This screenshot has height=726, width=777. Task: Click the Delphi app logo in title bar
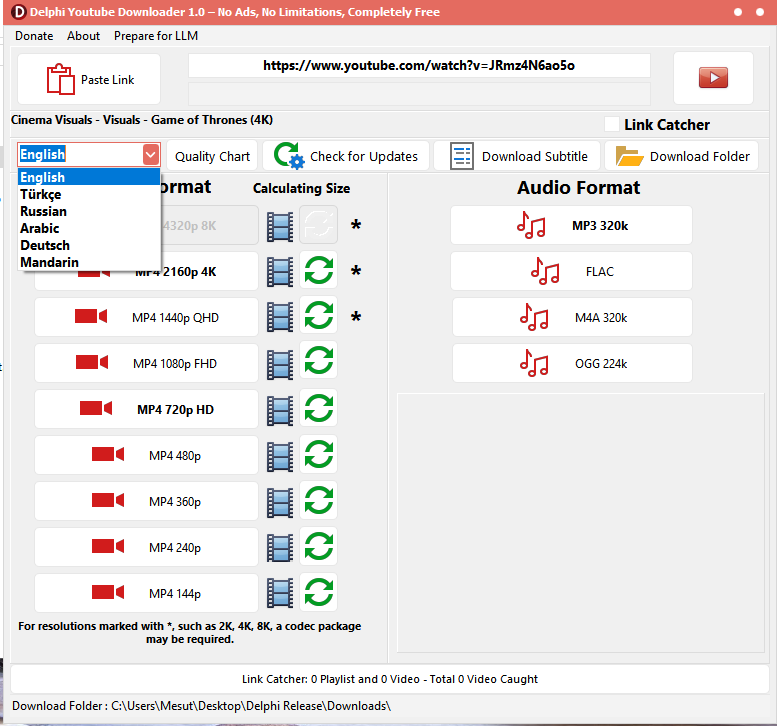click(18, 12)
